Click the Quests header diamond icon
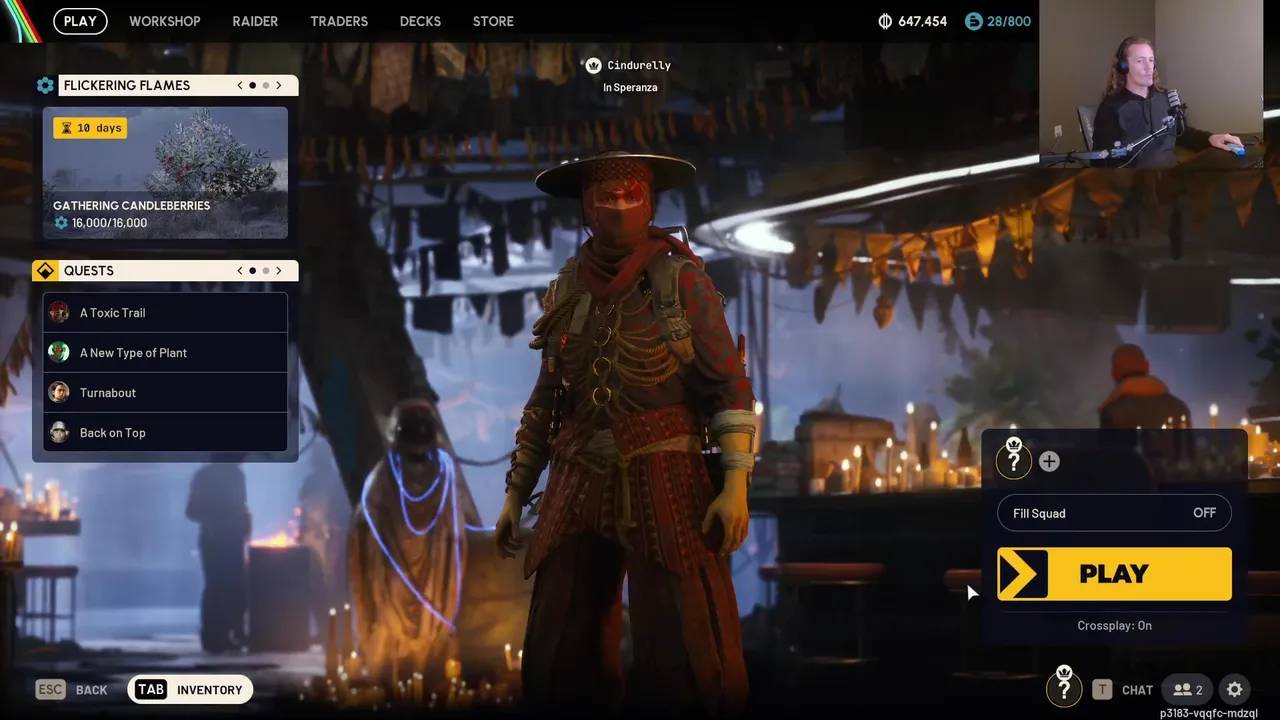 (45, 271)
